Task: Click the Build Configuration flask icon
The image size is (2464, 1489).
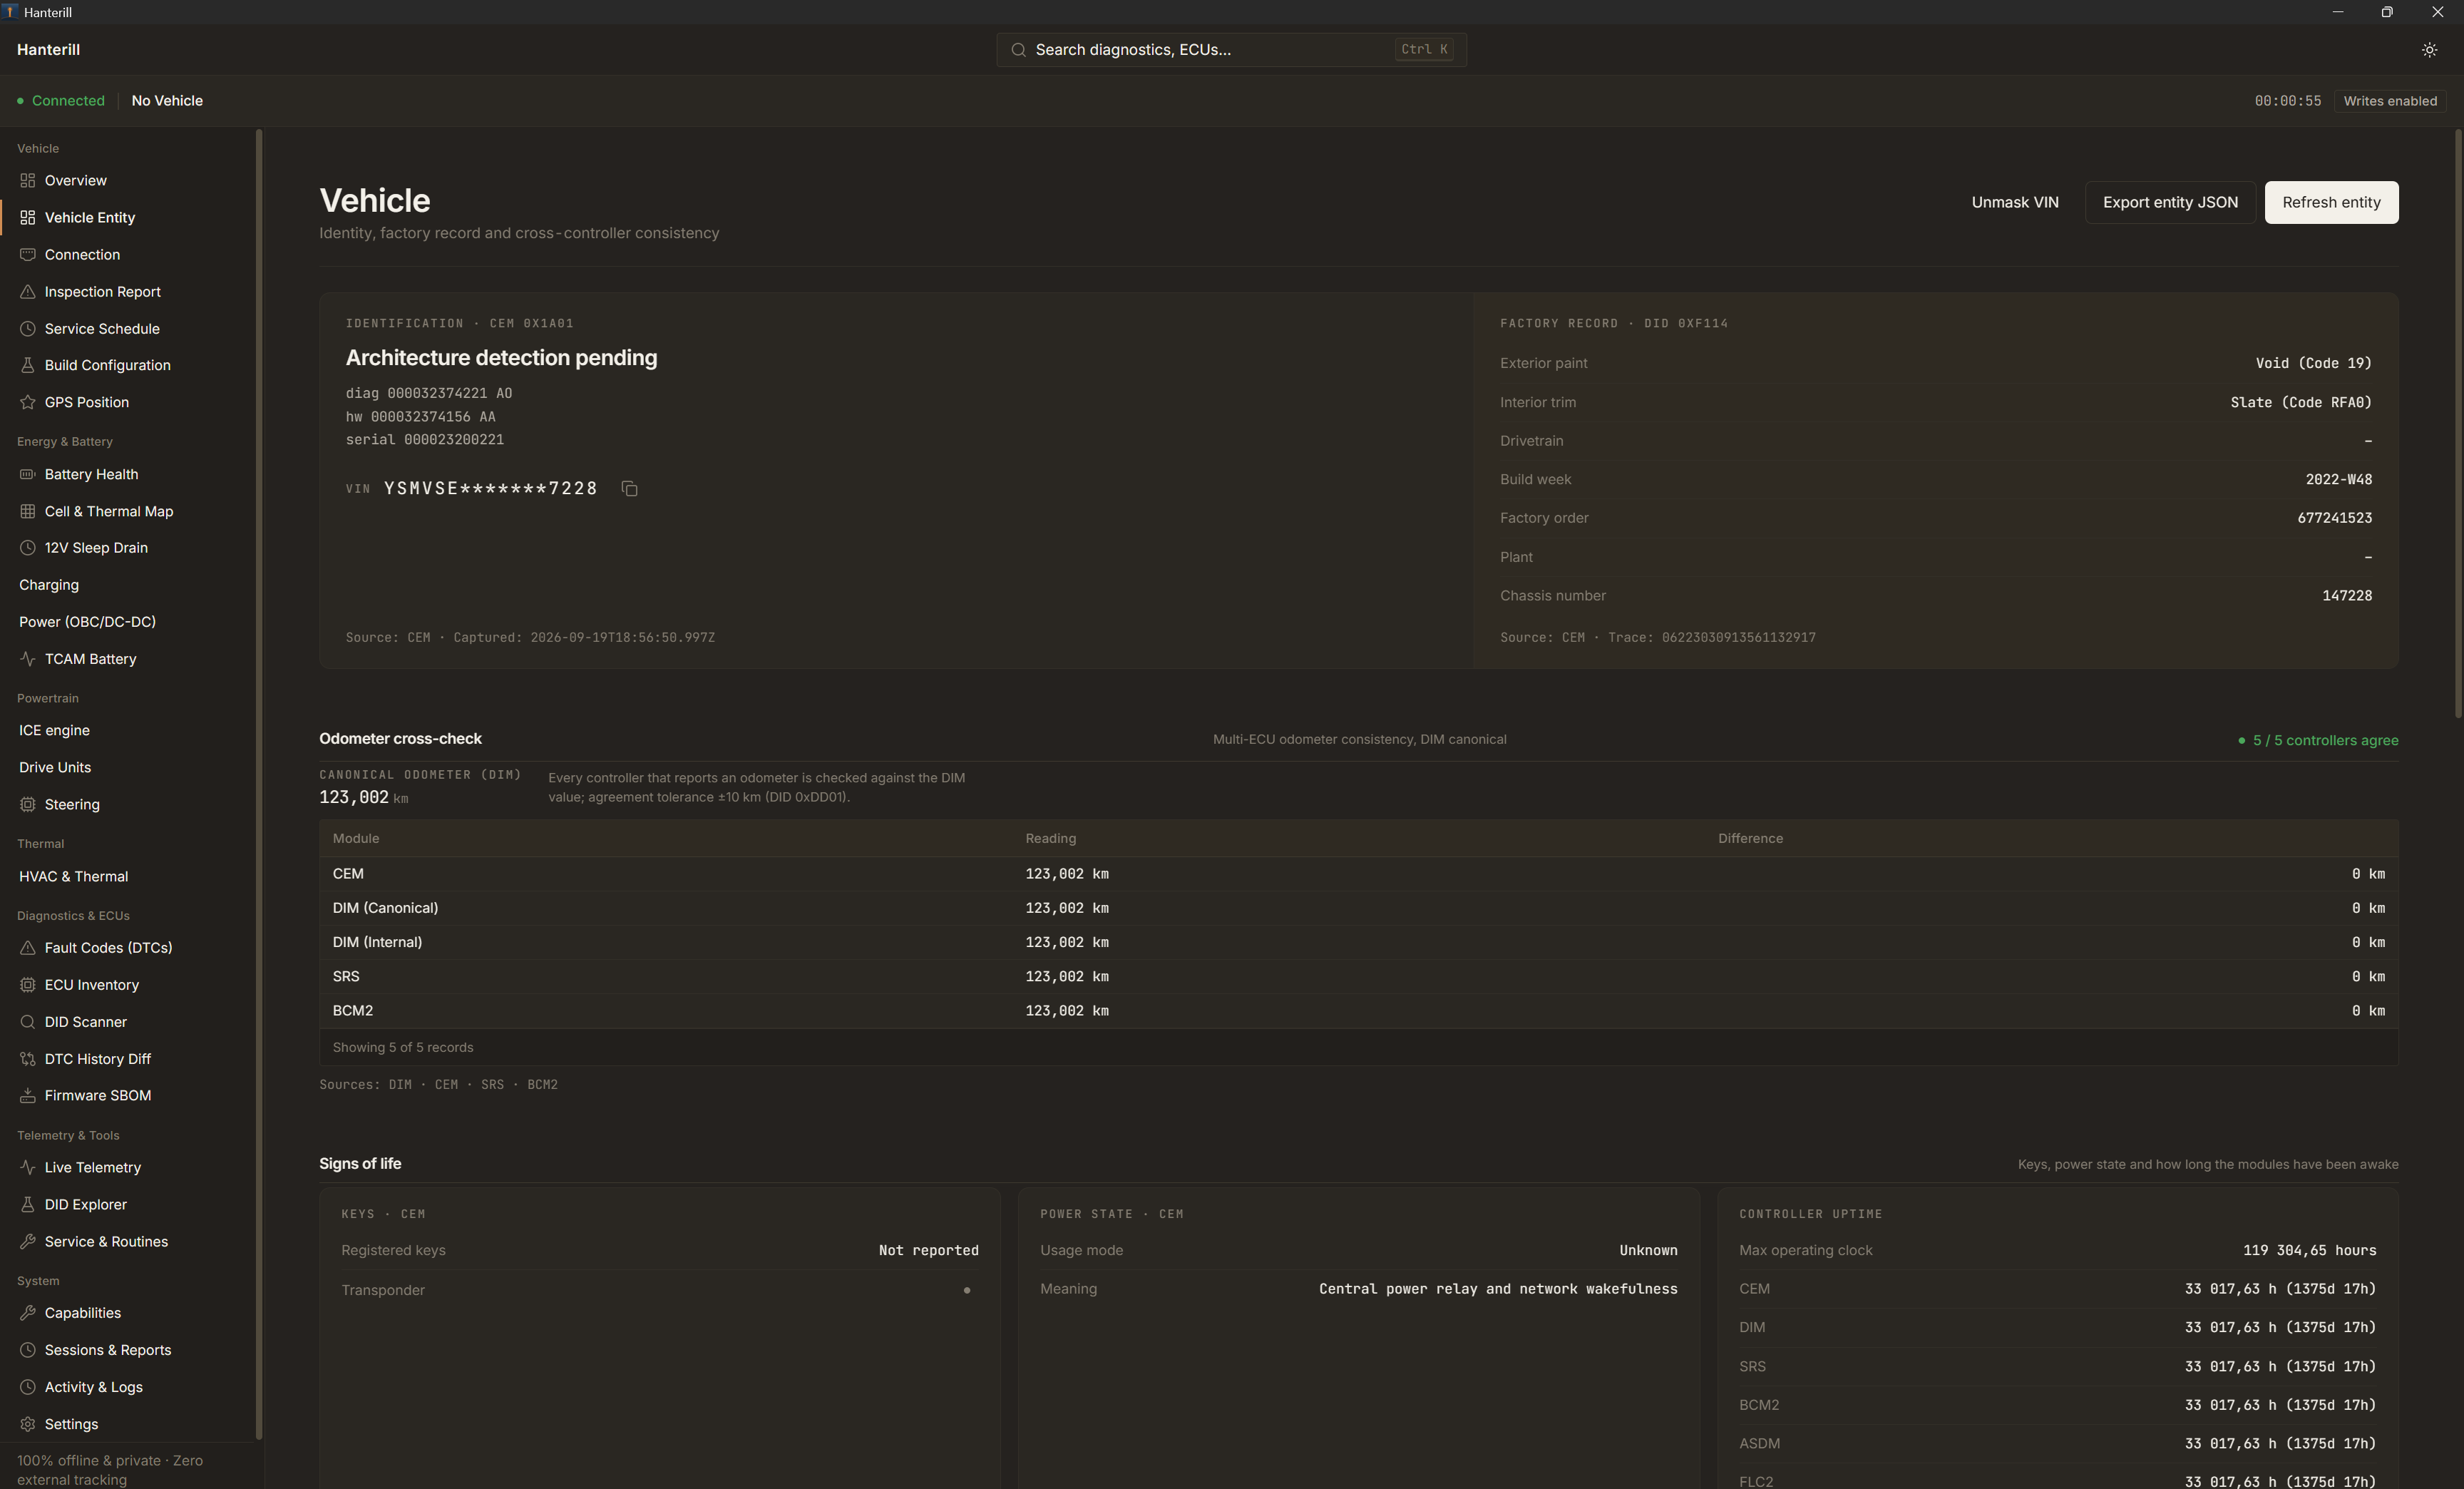Action: coord(28,365)
